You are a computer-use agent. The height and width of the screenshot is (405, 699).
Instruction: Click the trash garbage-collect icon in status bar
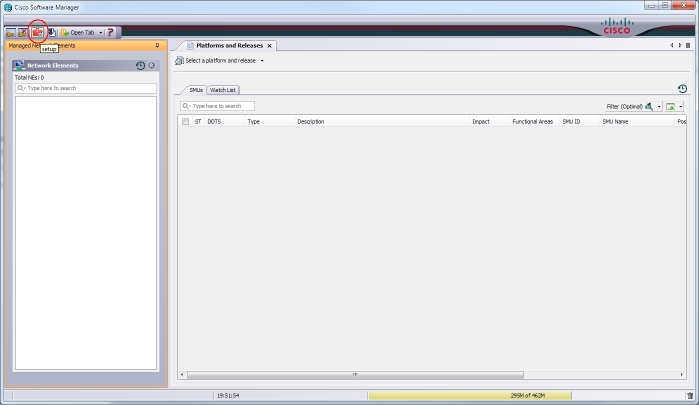click(690, 396)
